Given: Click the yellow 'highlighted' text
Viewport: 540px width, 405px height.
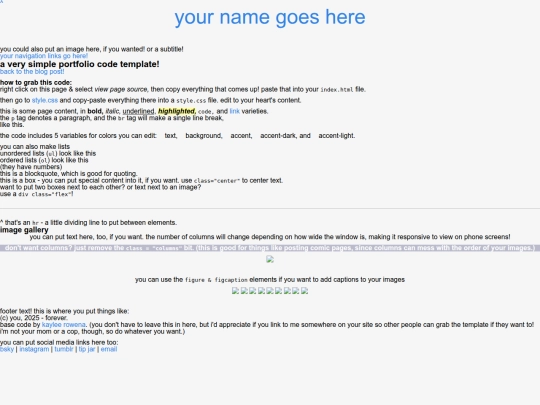Looking at the screenshot, I should coord(177,111).
